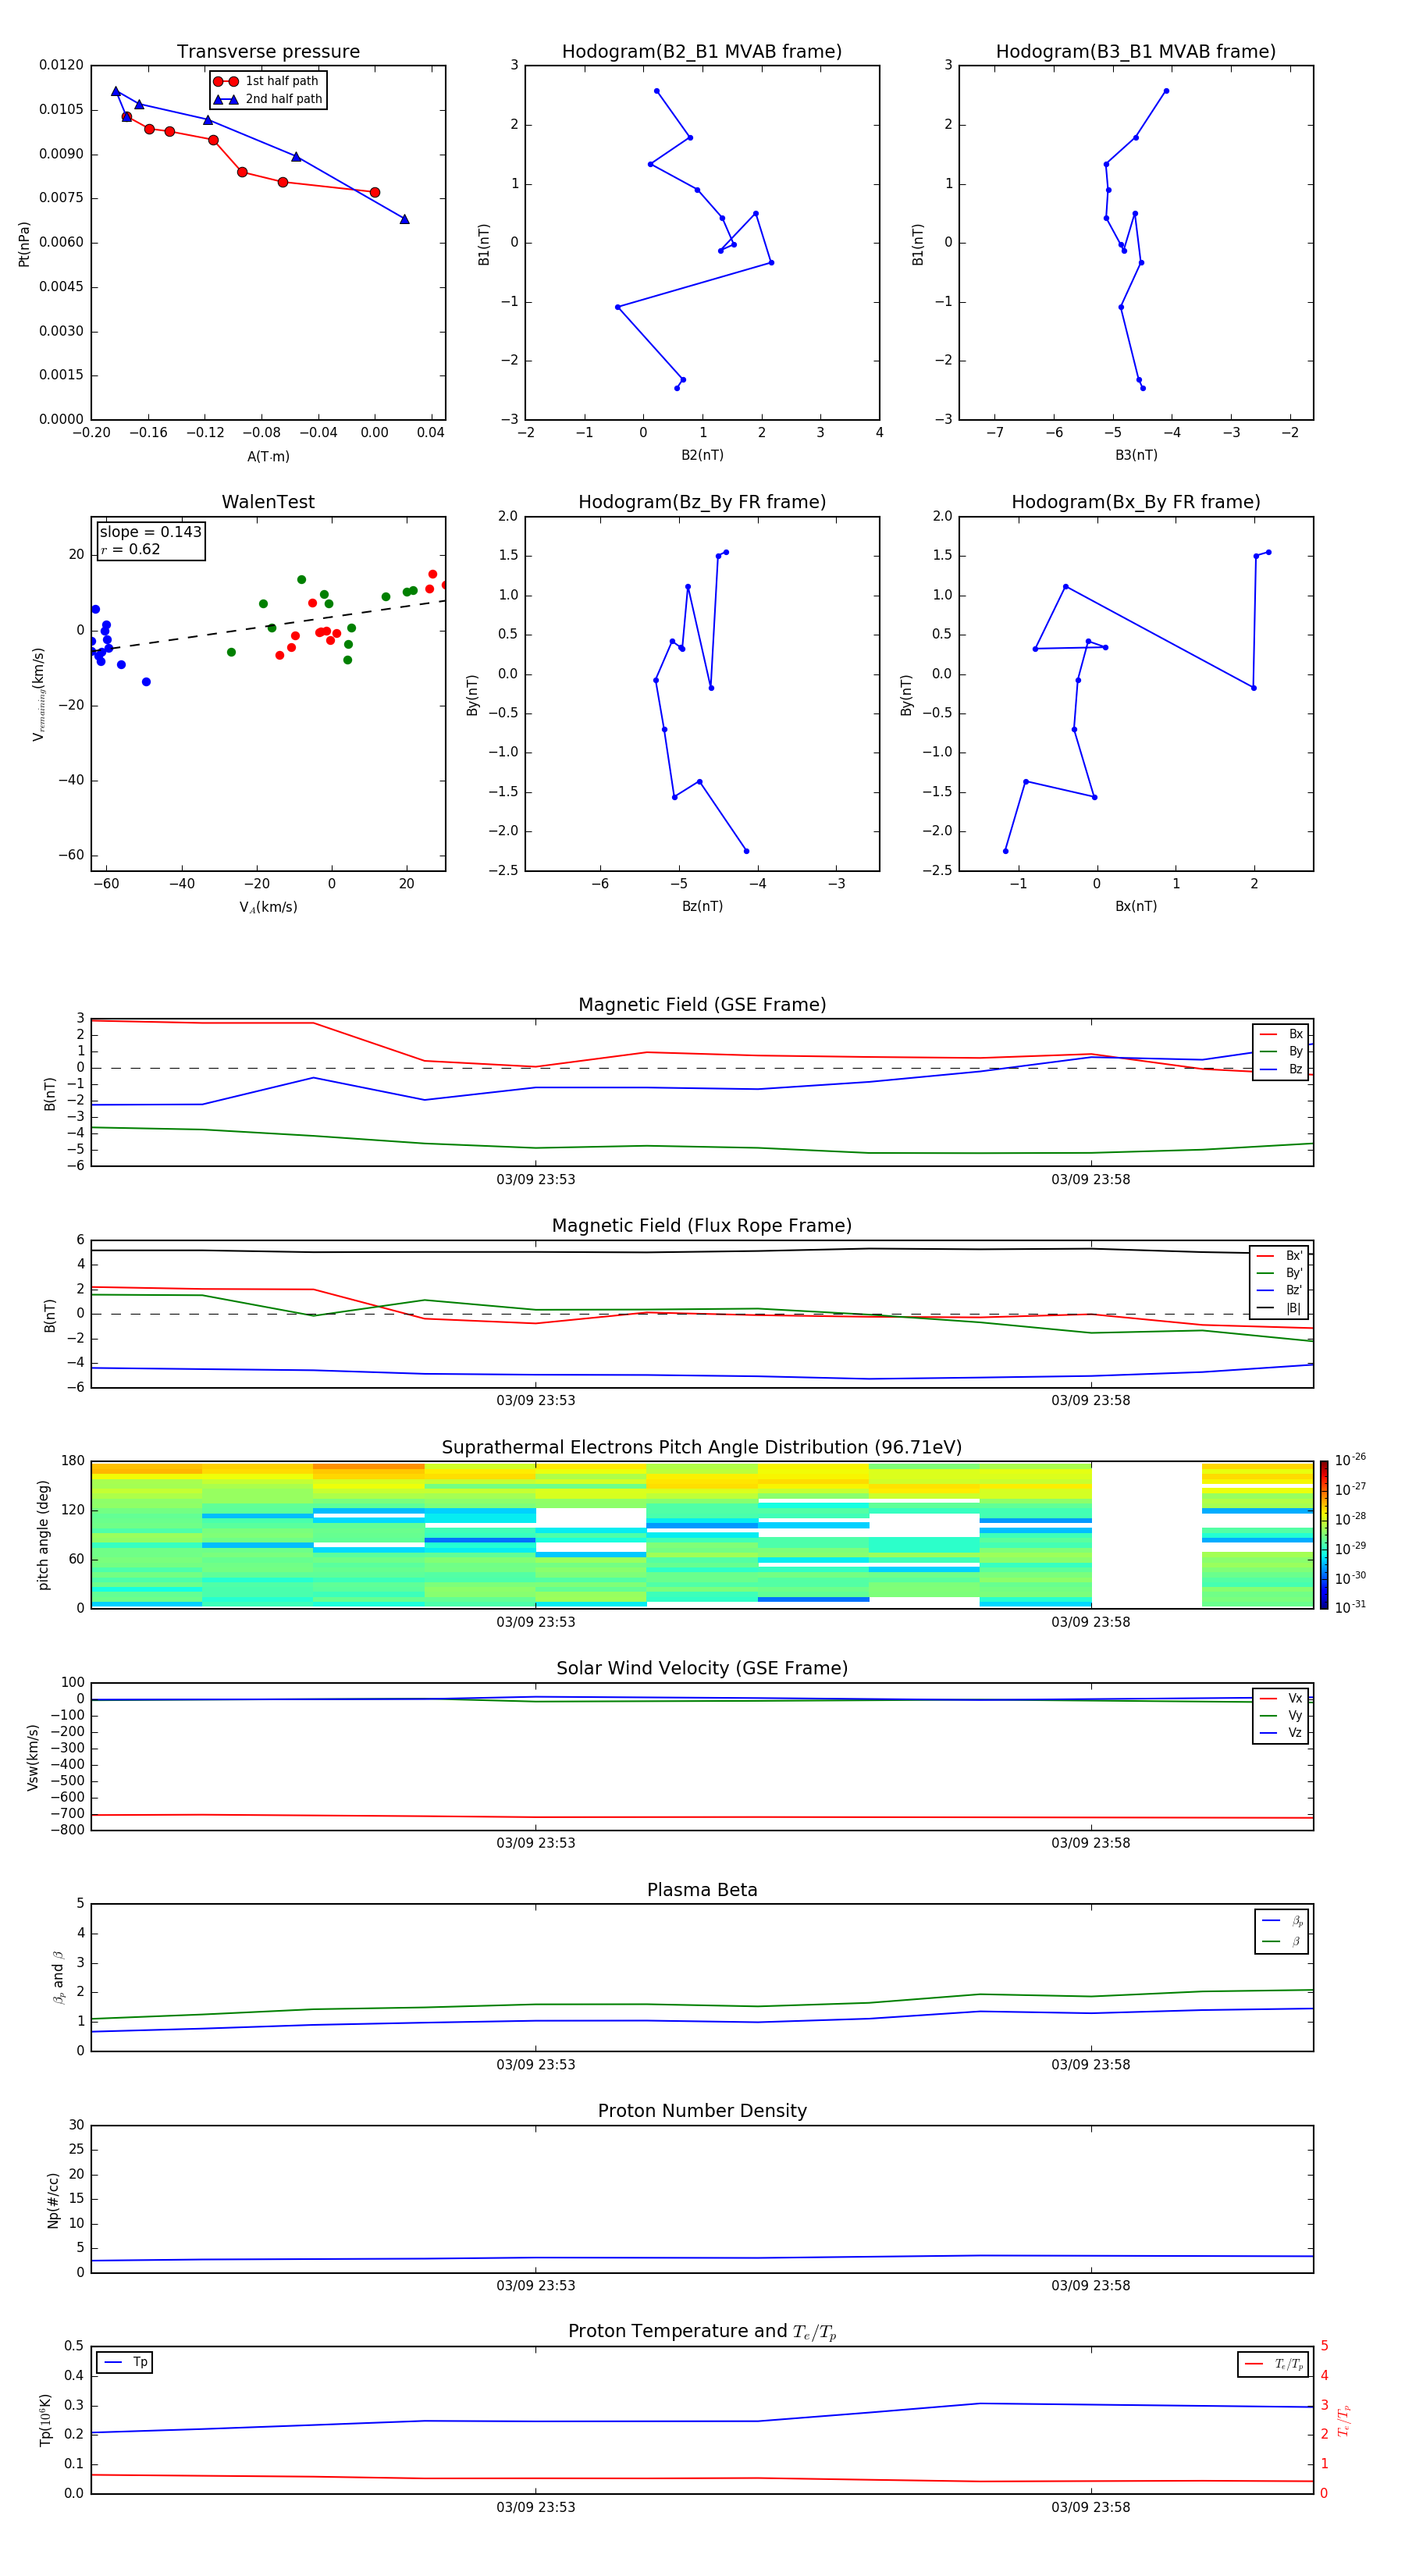The height and width of the screenshot is (2576, 1405).
Task: Click the "B3(nT)" x-axis label
Action: point(1136,455)
